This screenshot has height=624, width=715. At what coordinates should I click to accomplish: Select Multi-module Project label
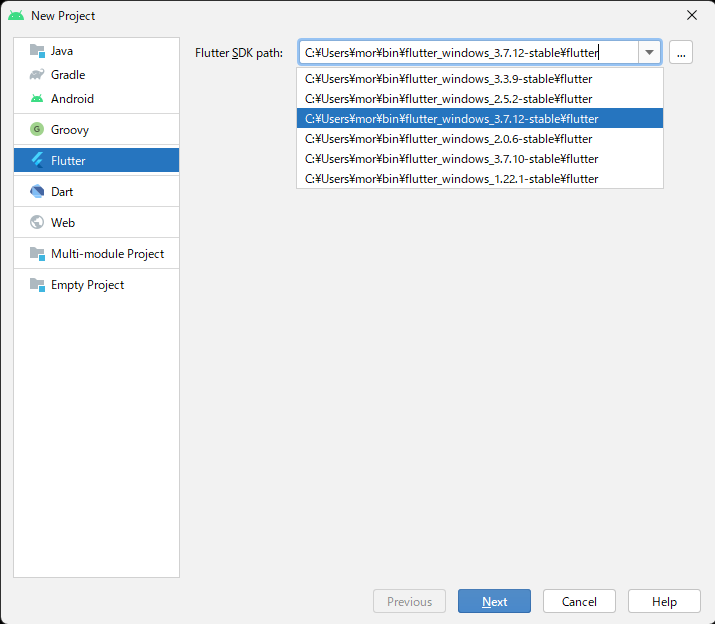(107, 254)
